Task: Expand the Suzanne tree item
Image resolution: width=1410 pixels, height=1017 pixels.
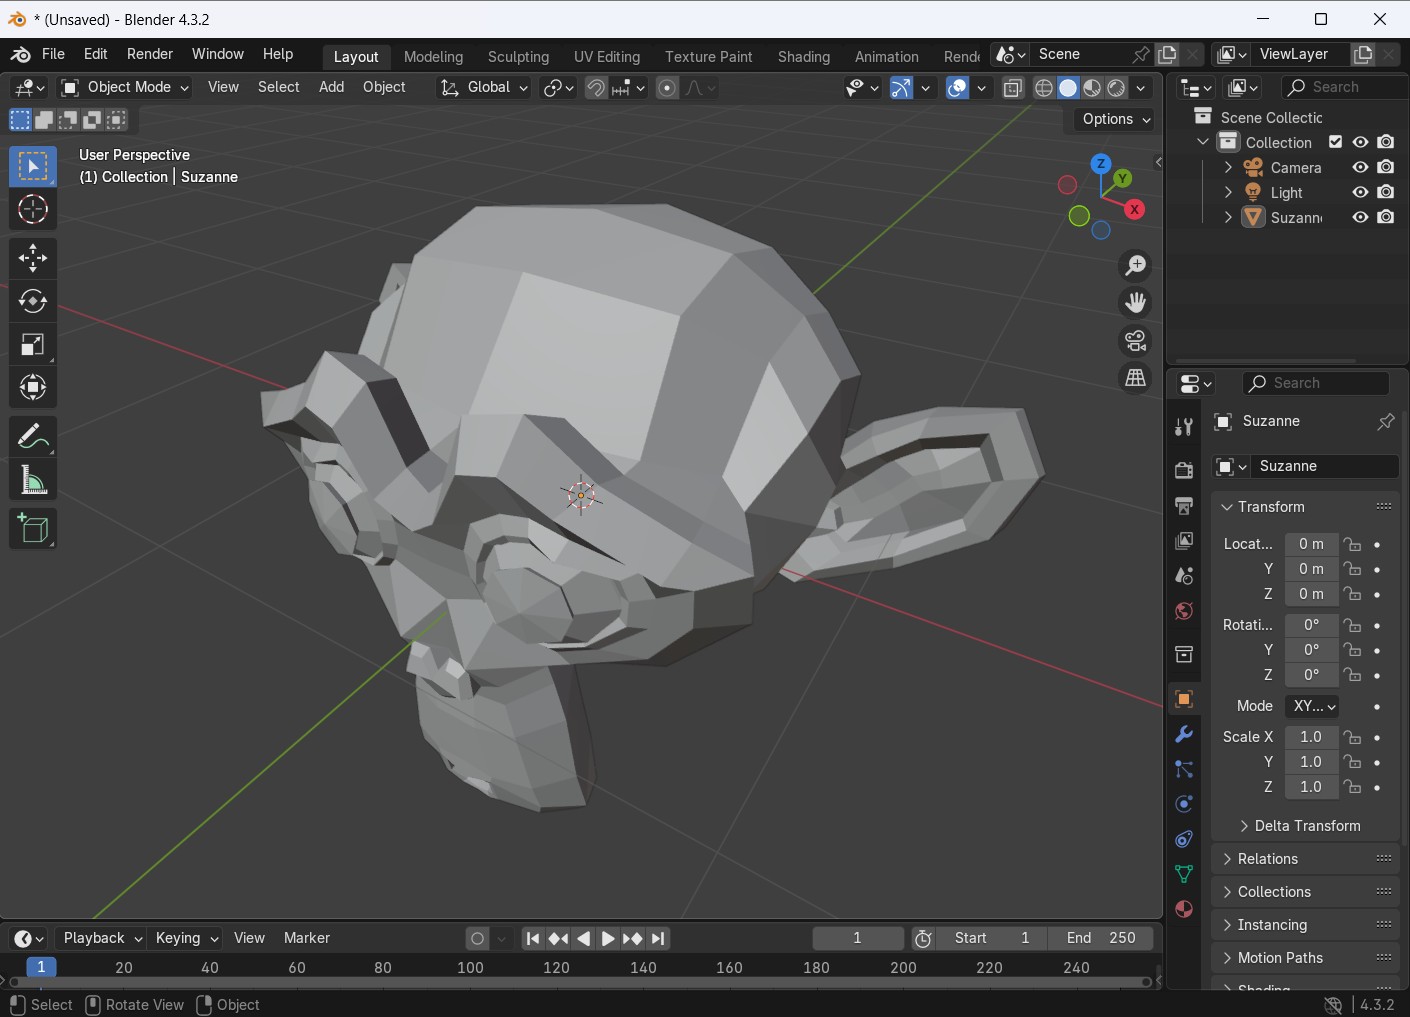Action: pos(1228,217)
